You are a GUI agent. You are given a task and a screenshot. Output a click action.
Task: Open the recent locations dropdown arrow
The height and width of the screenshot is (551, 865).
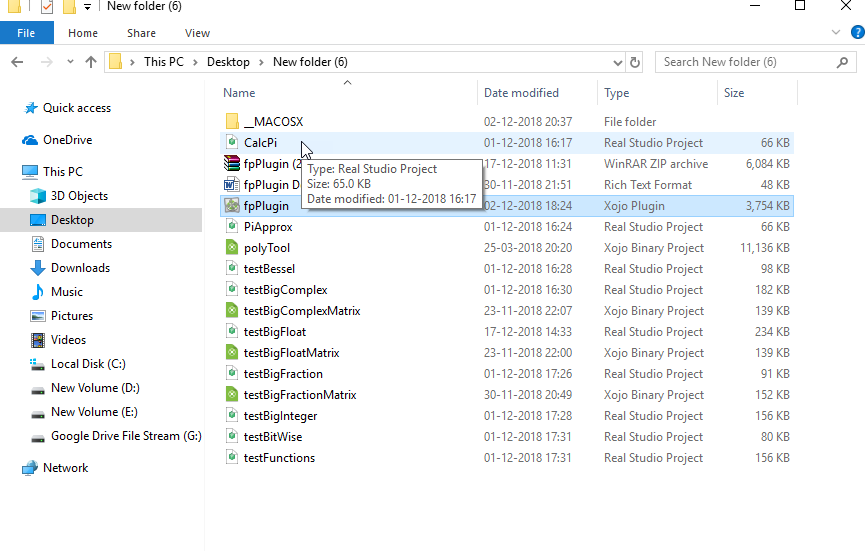(x=70, y=62)
